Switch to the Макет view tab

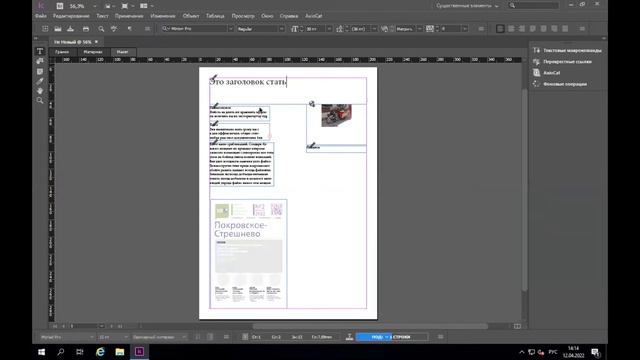pos(122,52)
